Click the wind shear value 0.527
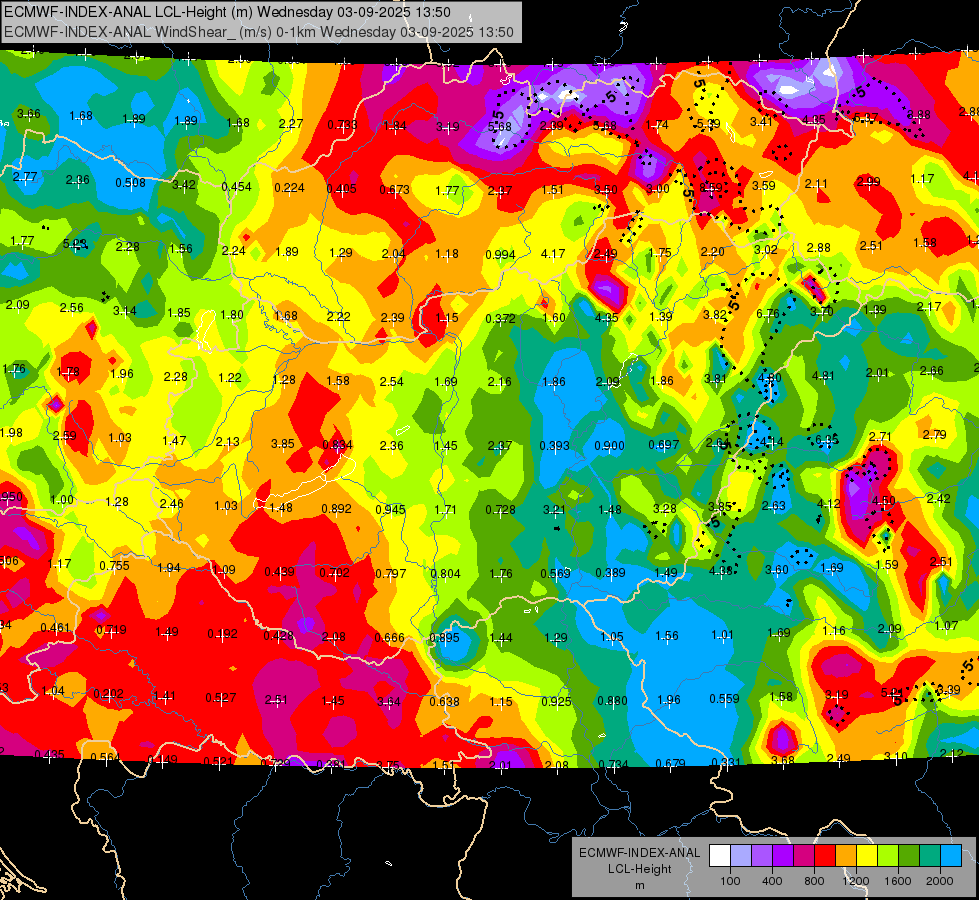This screenshot has height=900, width=979. (220, 698)
